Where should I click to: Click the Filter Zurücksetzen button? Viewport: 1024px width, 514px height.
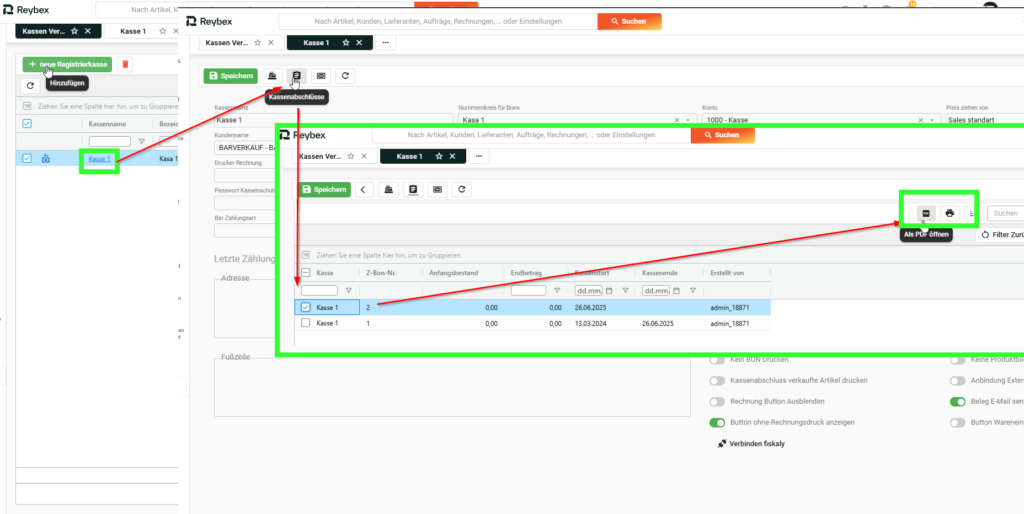(x=999, y=234)
